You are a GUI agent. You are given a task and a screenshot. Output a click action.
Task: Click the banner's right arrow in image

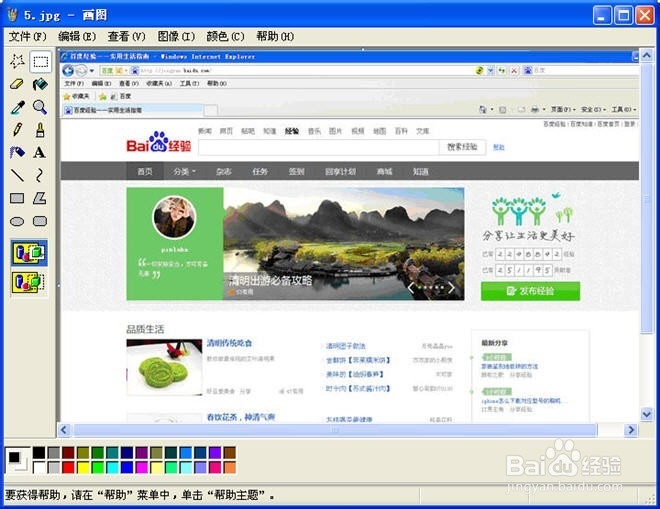(x=451, y=288)
